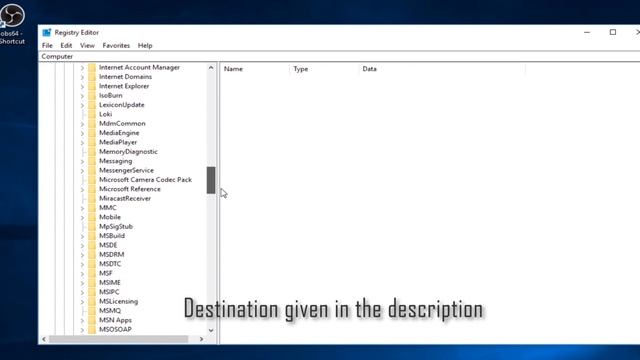
Task: Select the MiracastReceiver folder icon
Action: (x=92, y=198)
